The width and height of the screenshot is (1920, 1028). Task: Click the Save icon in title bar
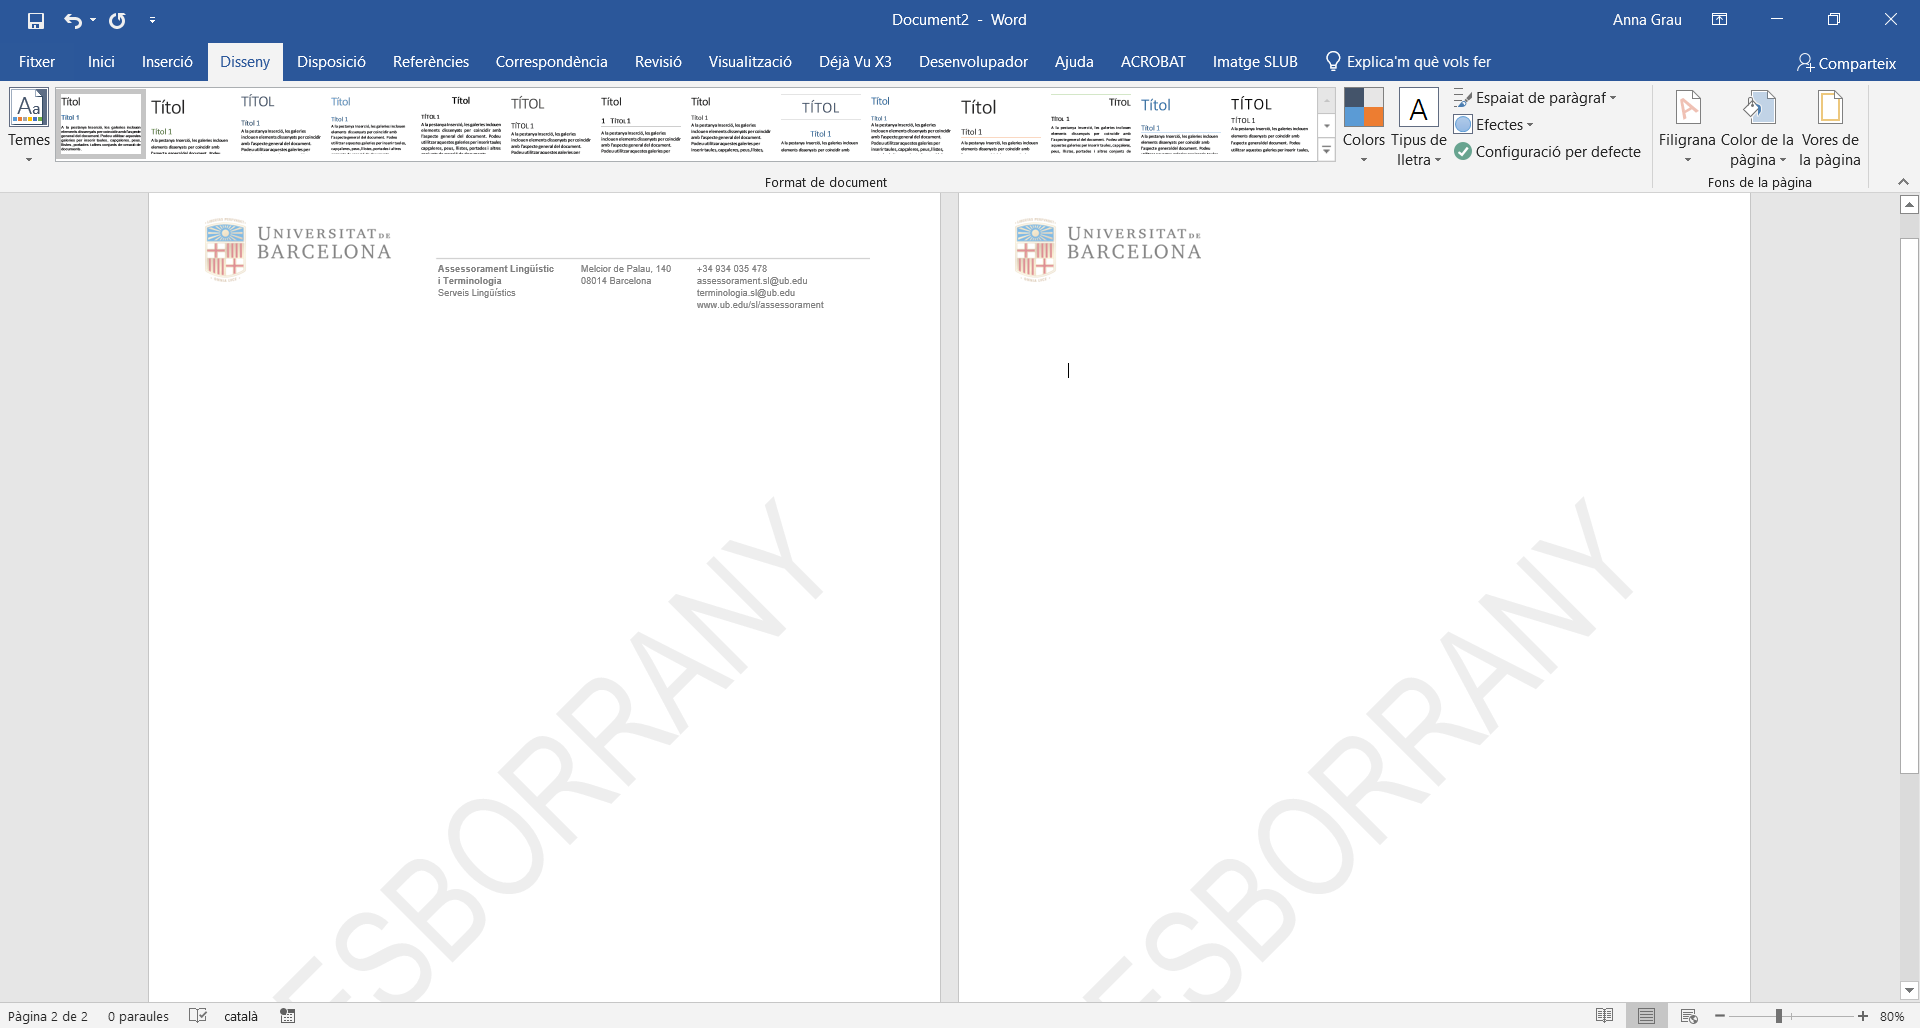(x=36, y=20)
